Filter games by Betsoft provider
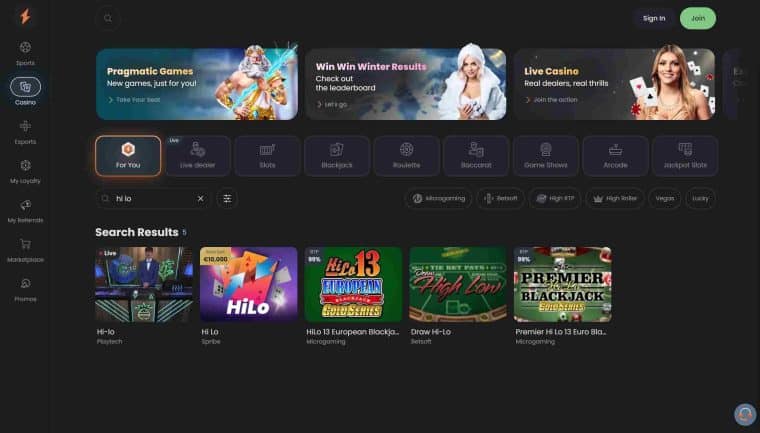Image resolution: width=760 pixels, height=433 pixels. point(501,198)
